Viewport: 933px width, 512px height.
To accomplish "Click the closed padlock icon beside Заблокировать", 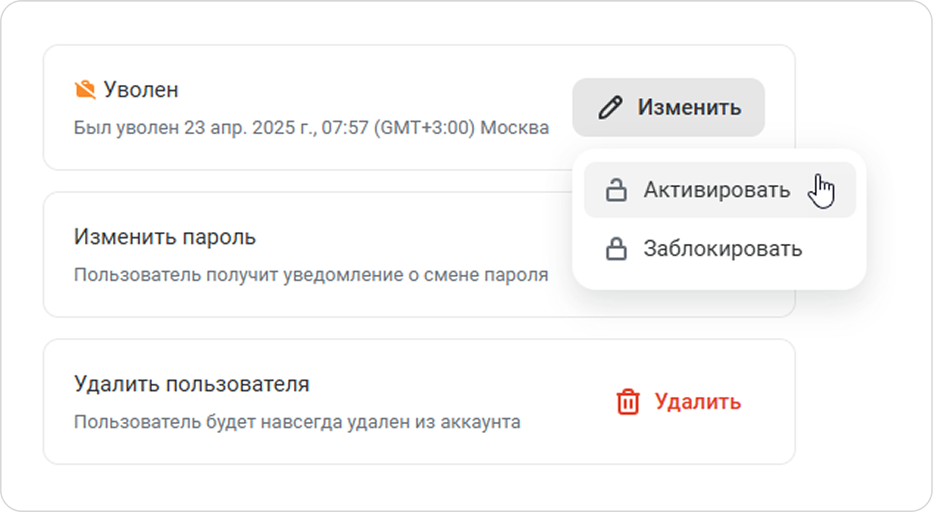I will [616, 249].
